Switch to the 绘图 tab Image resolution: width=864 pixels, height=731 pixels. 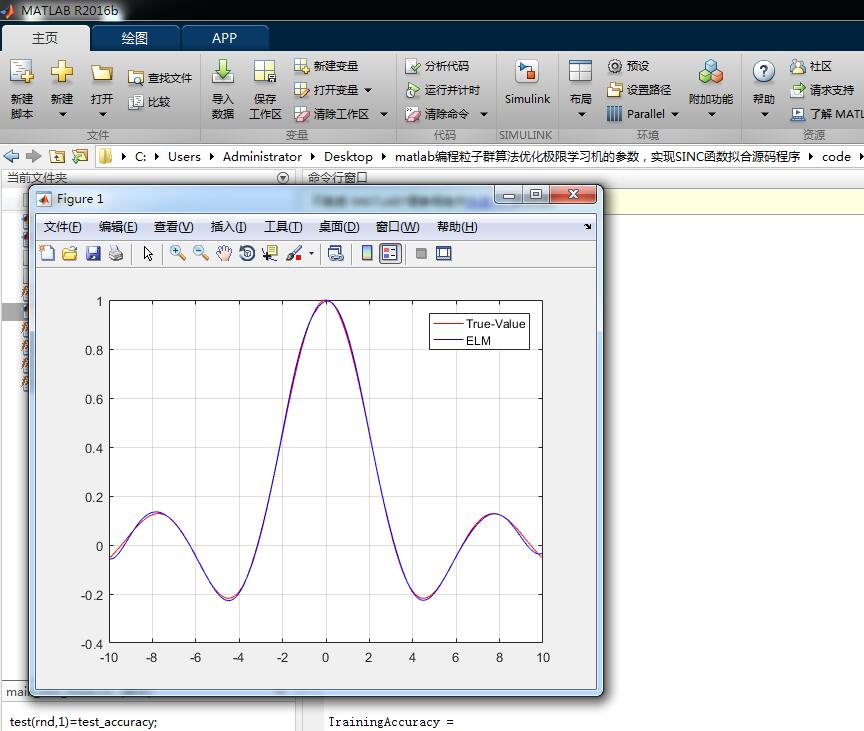coord(134,38)
